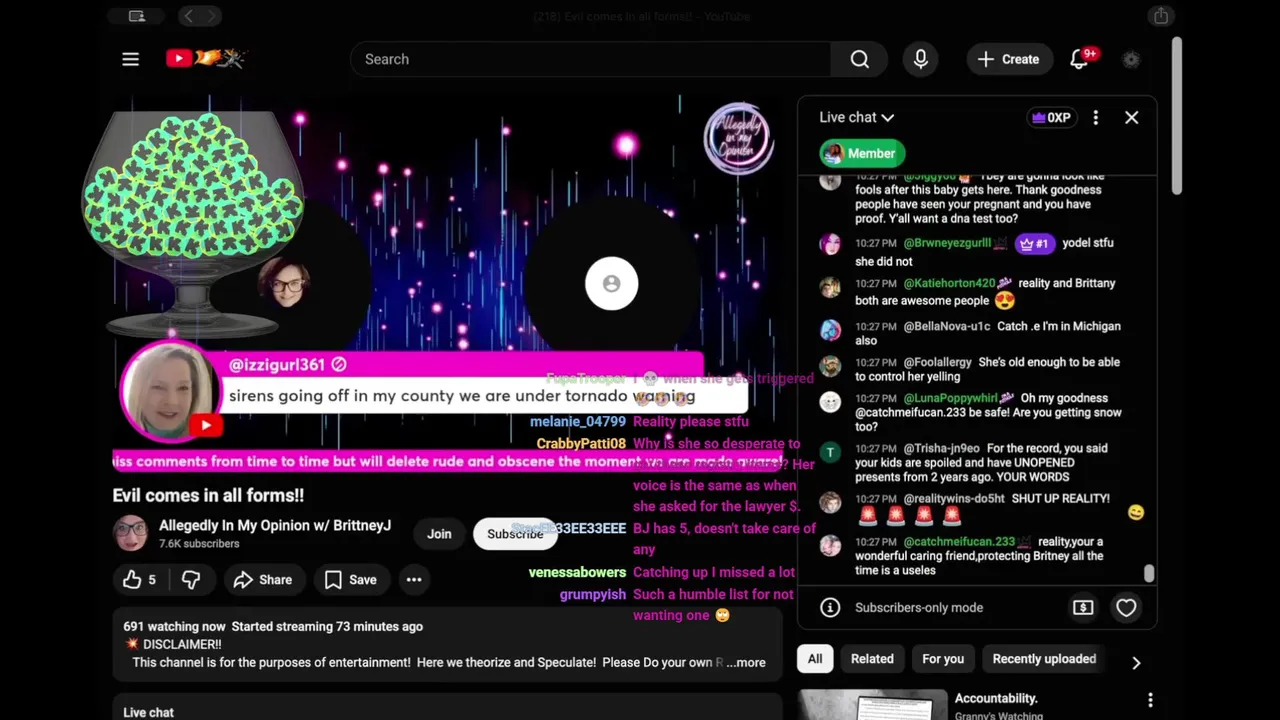Click the #1 crown badge by Brwneyezgurlll
Image resolution: width=1280 pixels, height=720 pixels.
(1034, 243)
